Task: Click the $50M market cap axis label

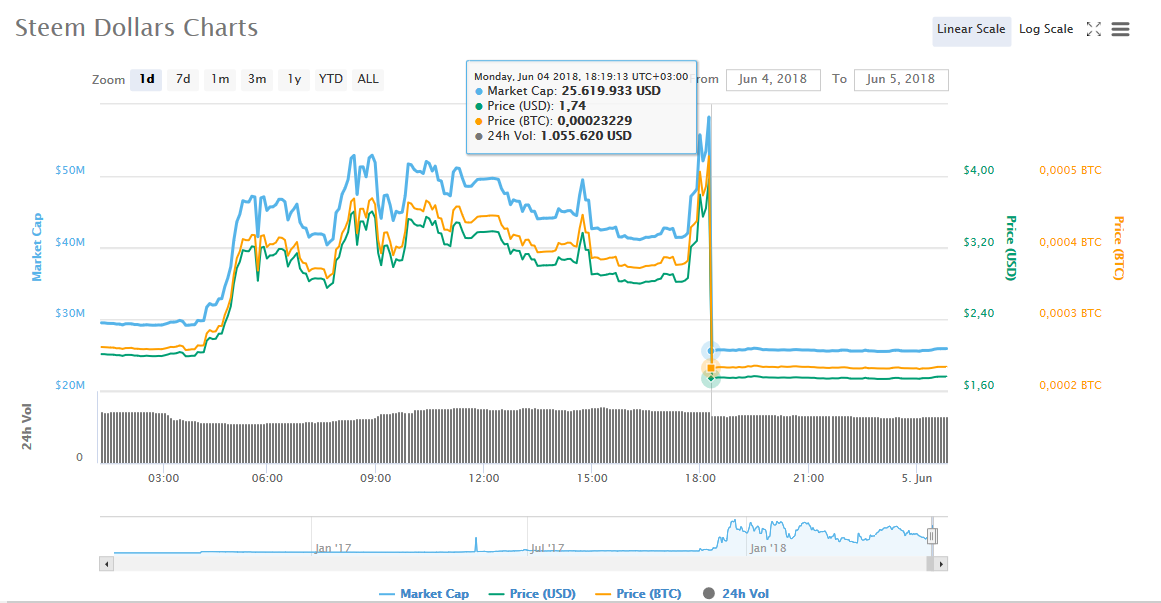Action: click(70, 170)
